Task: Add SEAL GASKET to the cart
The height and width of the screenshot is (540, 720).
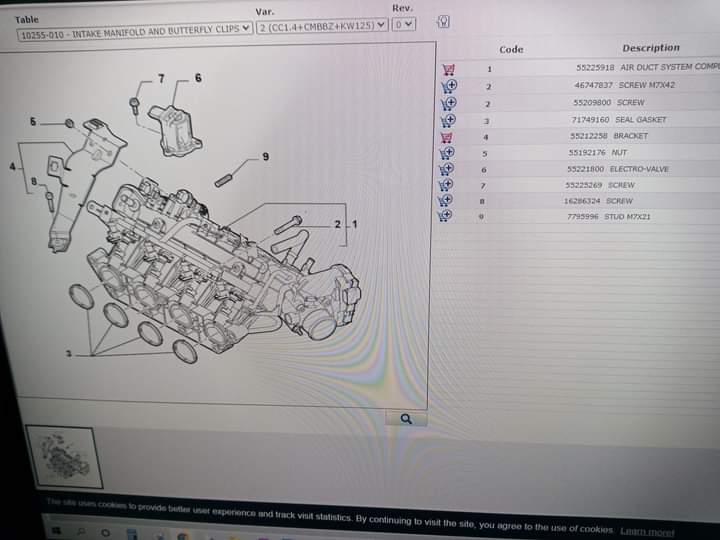Action: (449, 120)
